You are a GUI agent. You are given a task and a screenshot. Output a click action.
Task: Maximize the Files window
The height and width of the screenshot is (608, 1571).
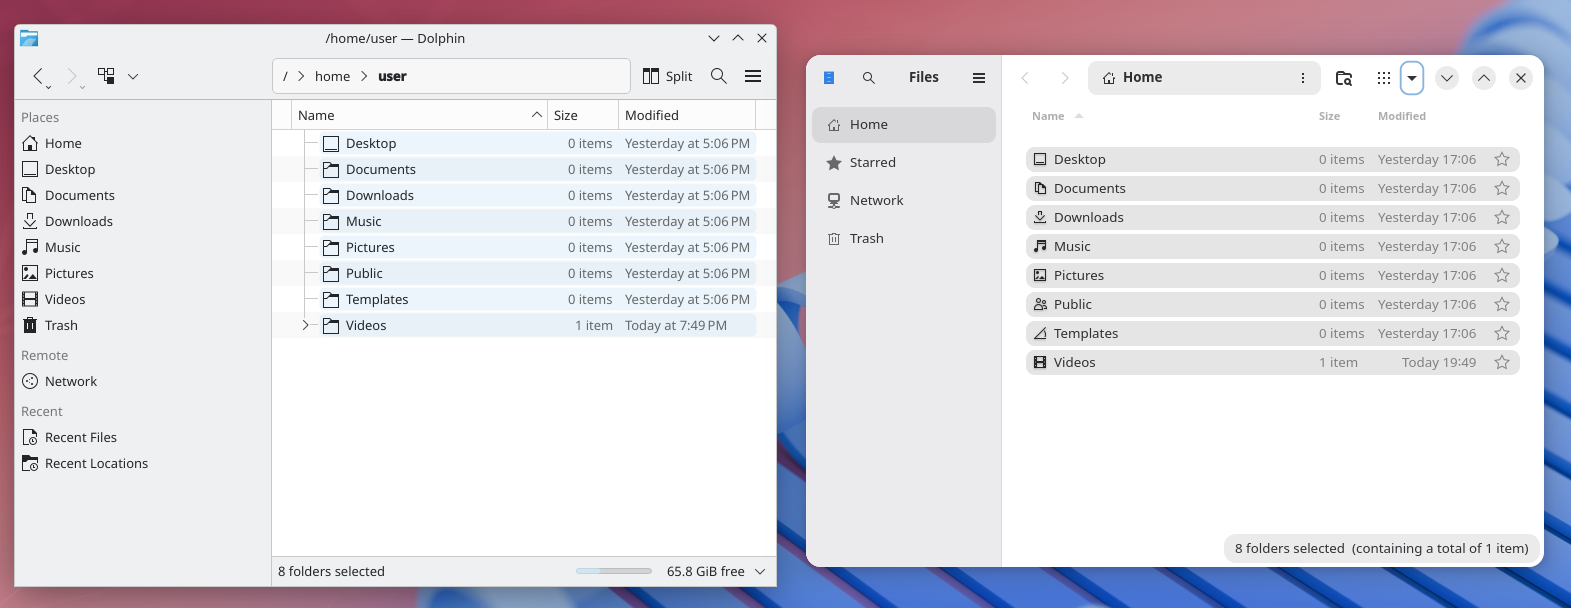click(x=1484, y=77)
